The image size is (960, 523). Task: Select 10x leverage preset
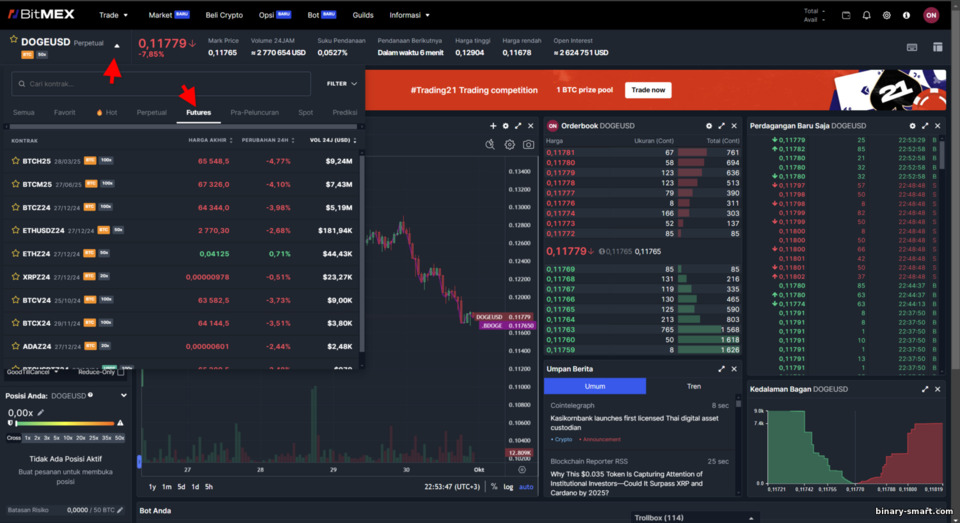[x=67, y=438]
